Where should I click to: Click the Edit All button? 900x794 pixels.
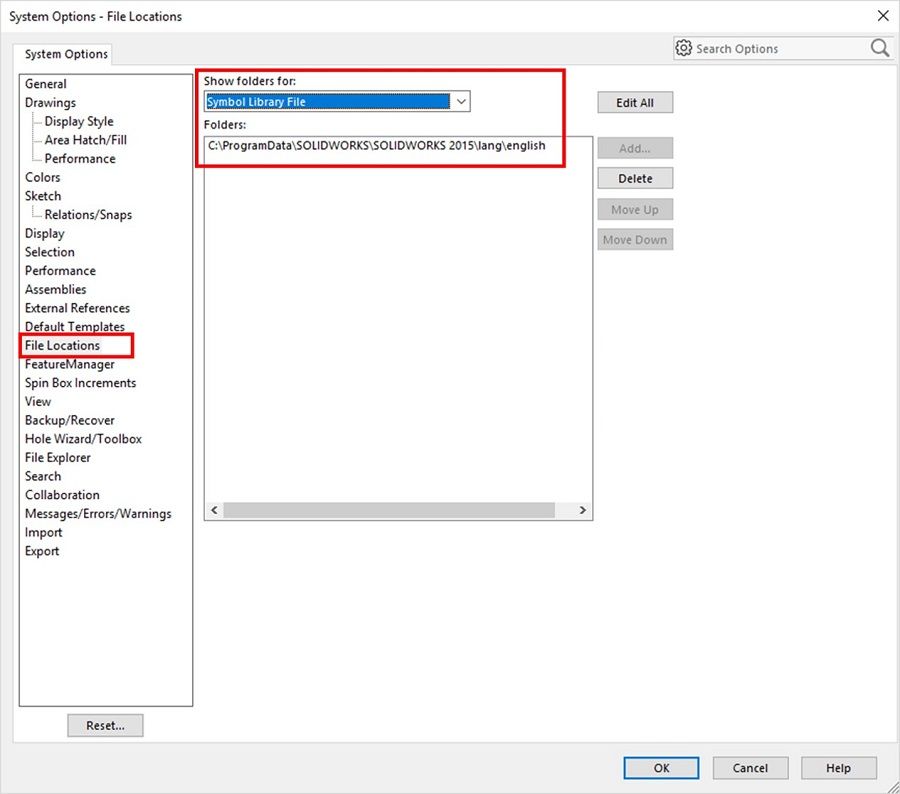[x=635, y=102]
